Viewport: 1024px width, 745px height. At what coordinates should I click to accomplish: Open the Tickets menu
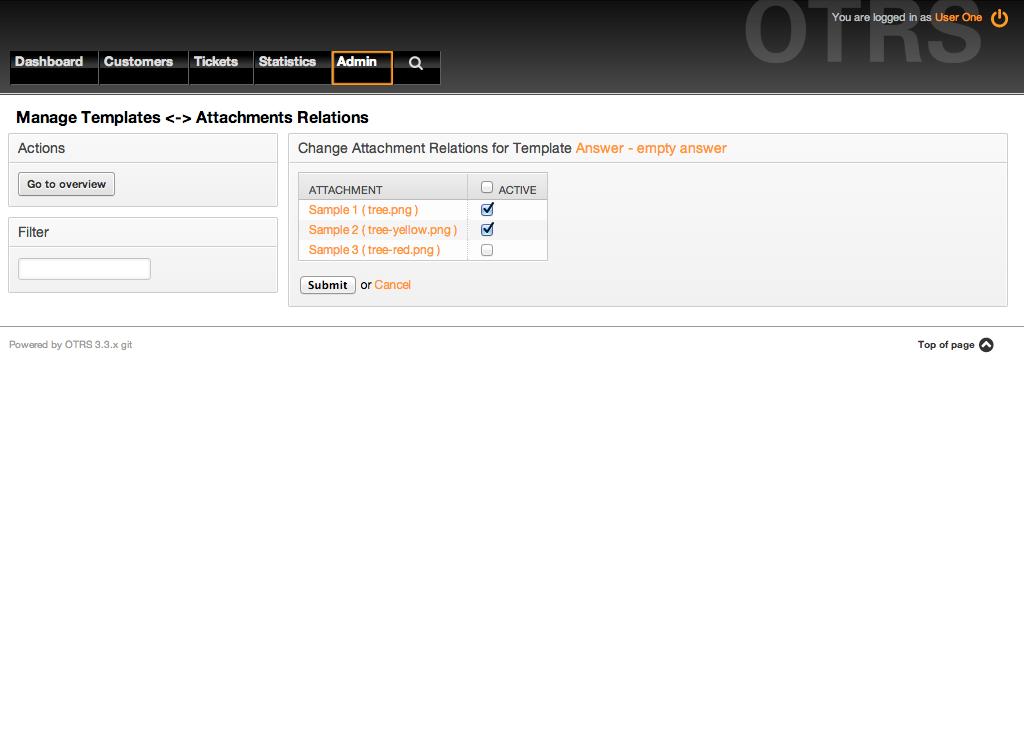[216, 62]
